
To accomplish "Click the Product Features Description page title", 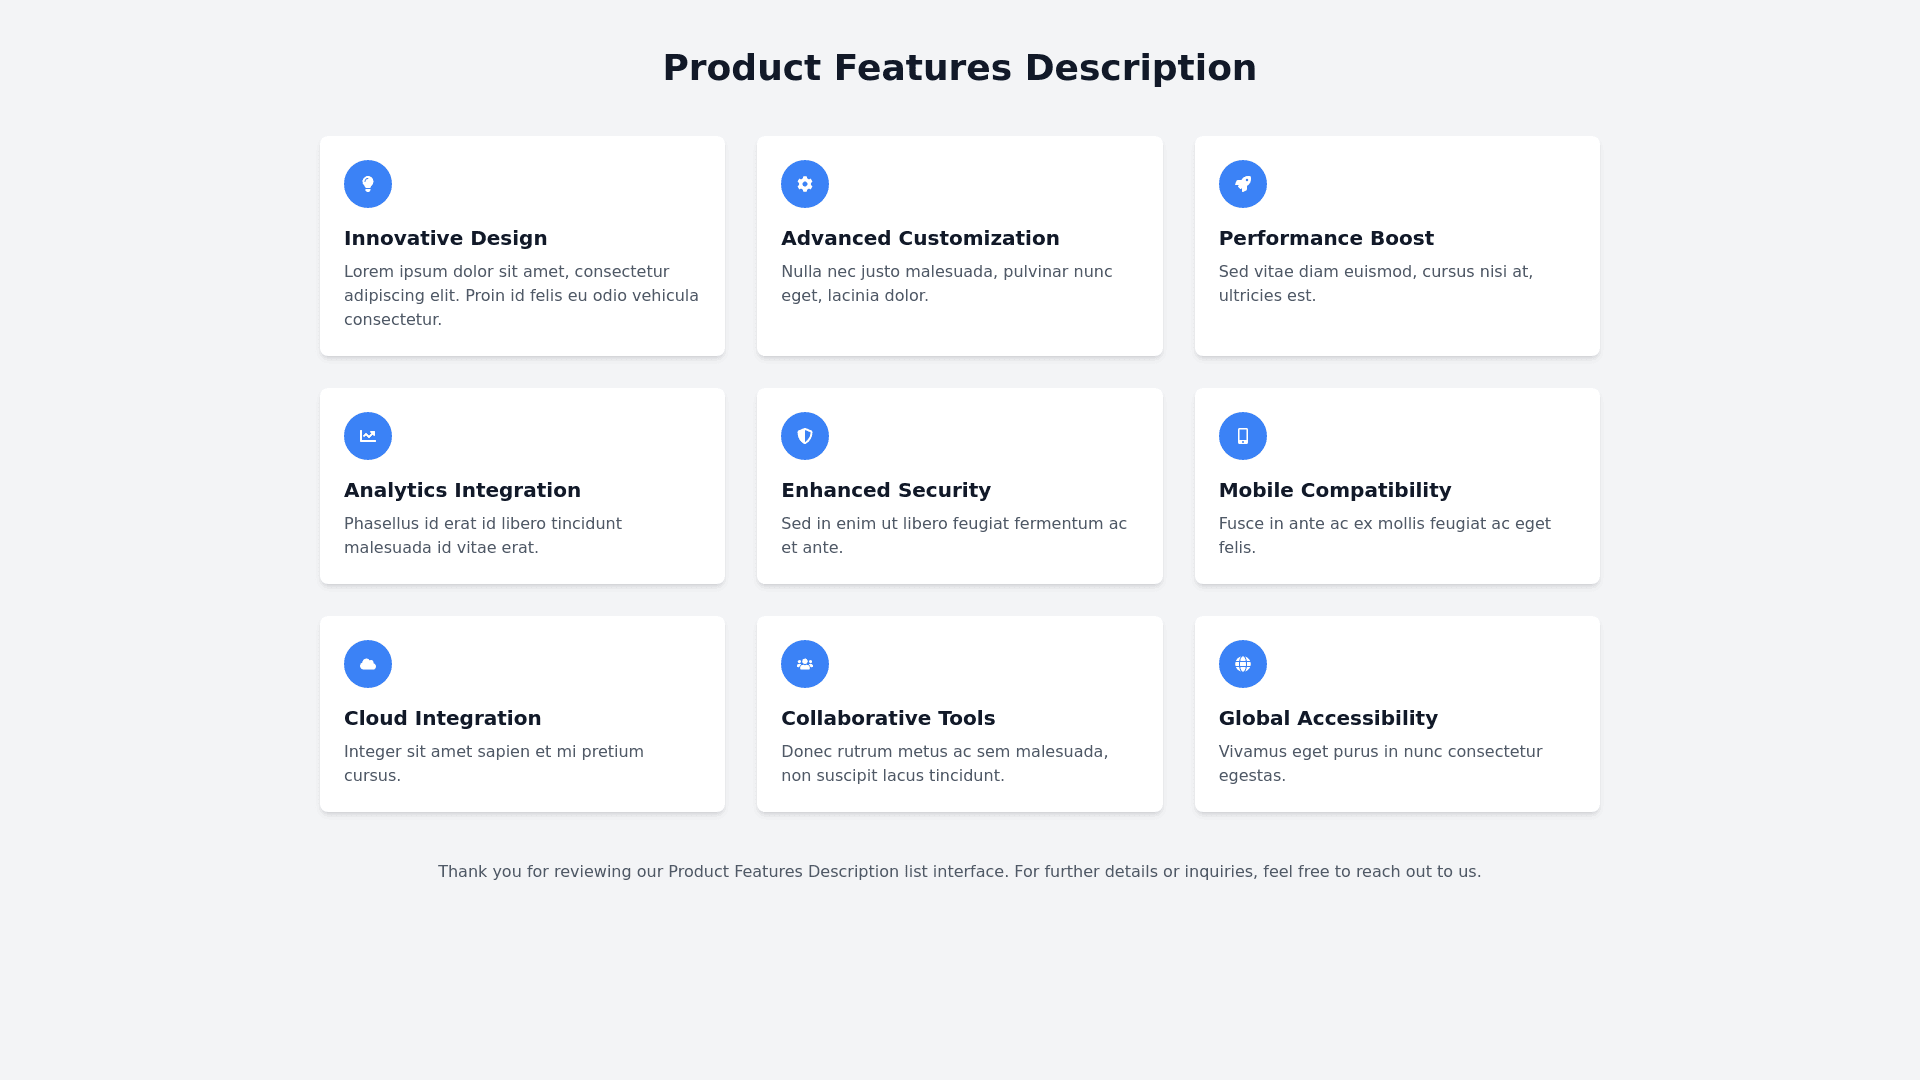I will pos(960,68).
